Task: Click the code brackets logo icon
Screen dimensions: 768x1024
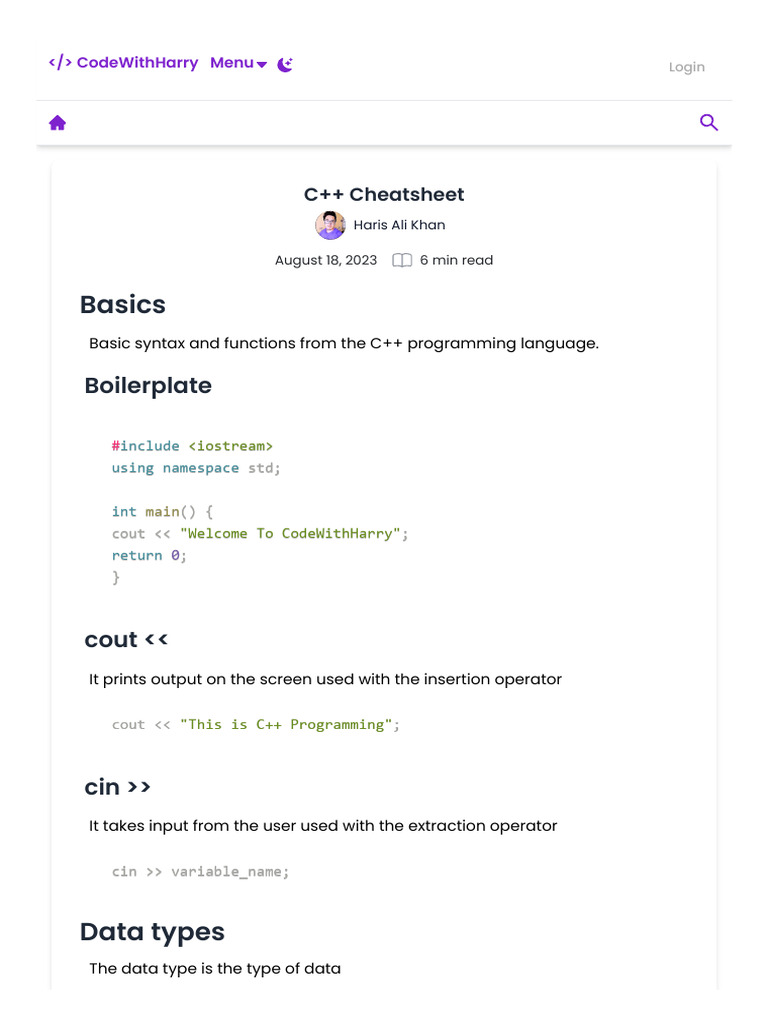Action: pos(60,63)
